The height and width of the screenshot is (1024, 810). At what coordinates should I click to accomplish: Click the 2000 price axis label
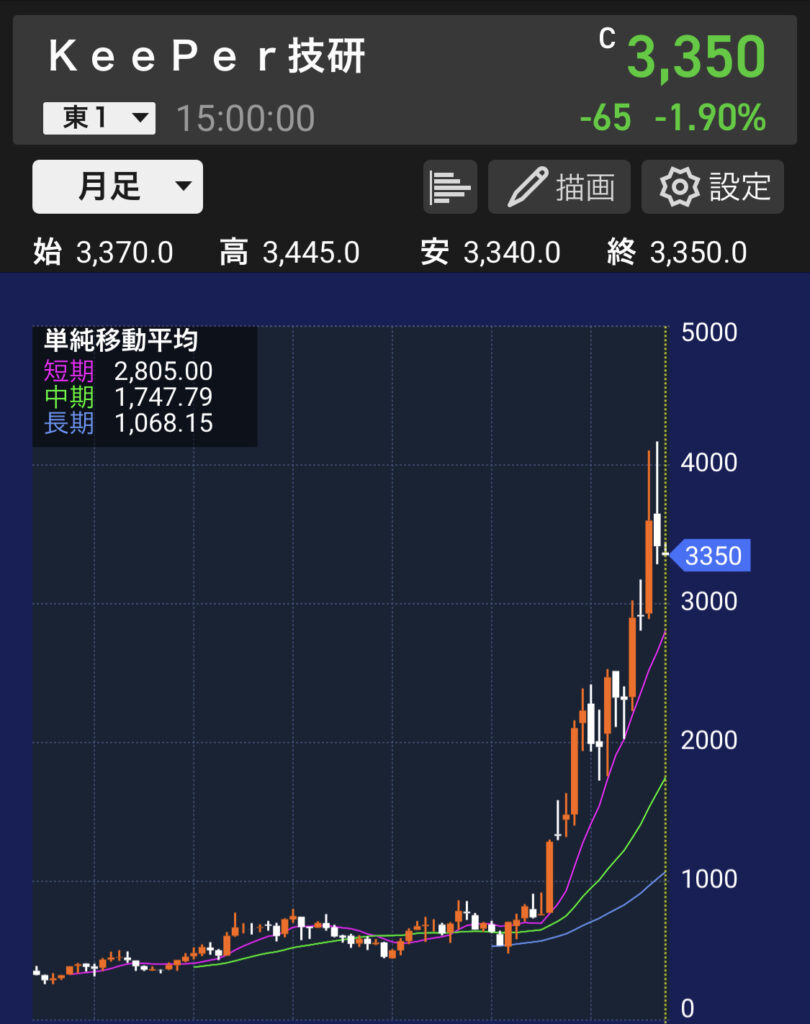point(709,741)
